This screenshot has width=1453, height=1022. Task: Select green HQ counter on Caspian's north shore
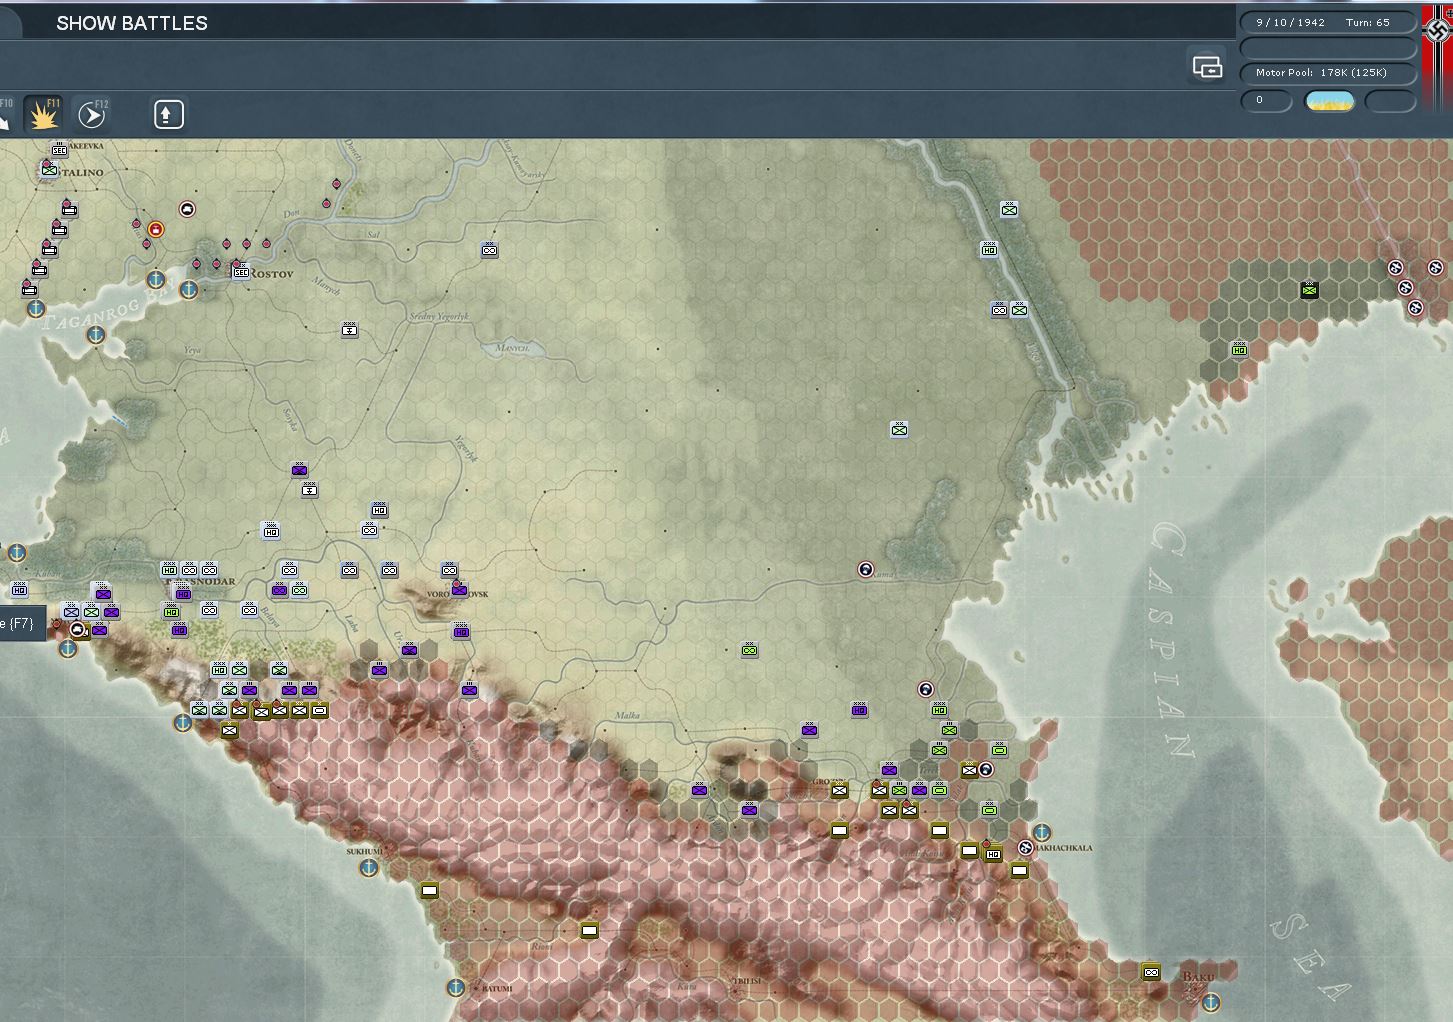[x=1239, y=349]
